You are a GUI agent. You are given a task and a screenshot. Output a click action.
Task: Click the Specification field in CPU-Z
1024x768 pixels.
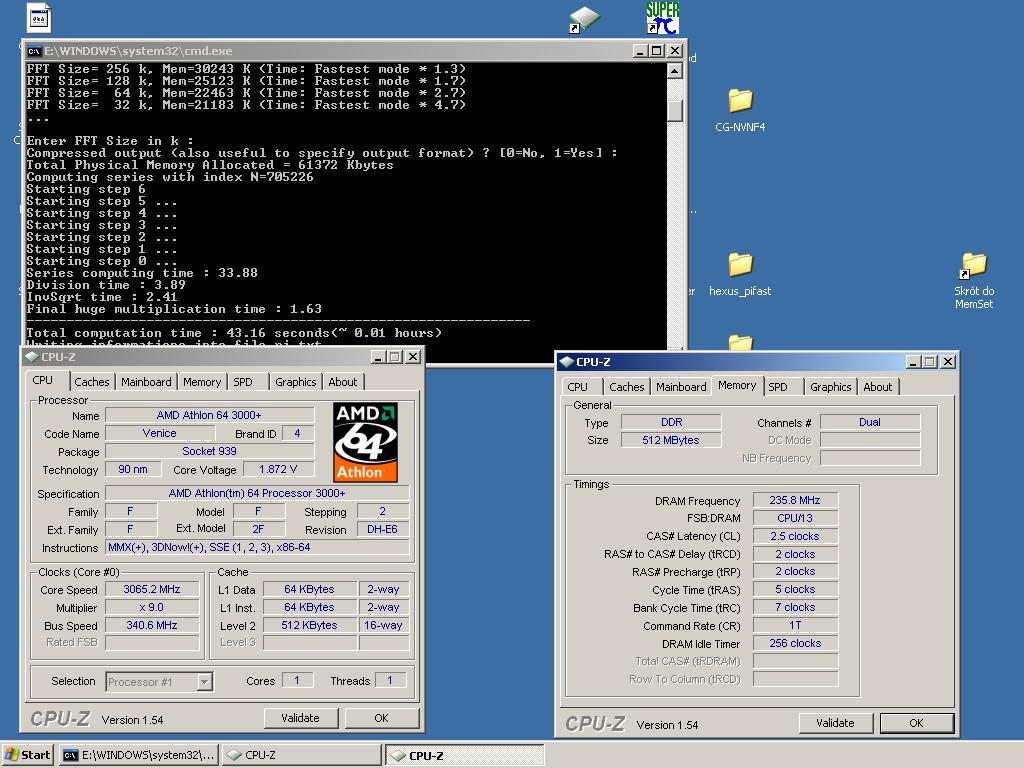click(257, 493)
